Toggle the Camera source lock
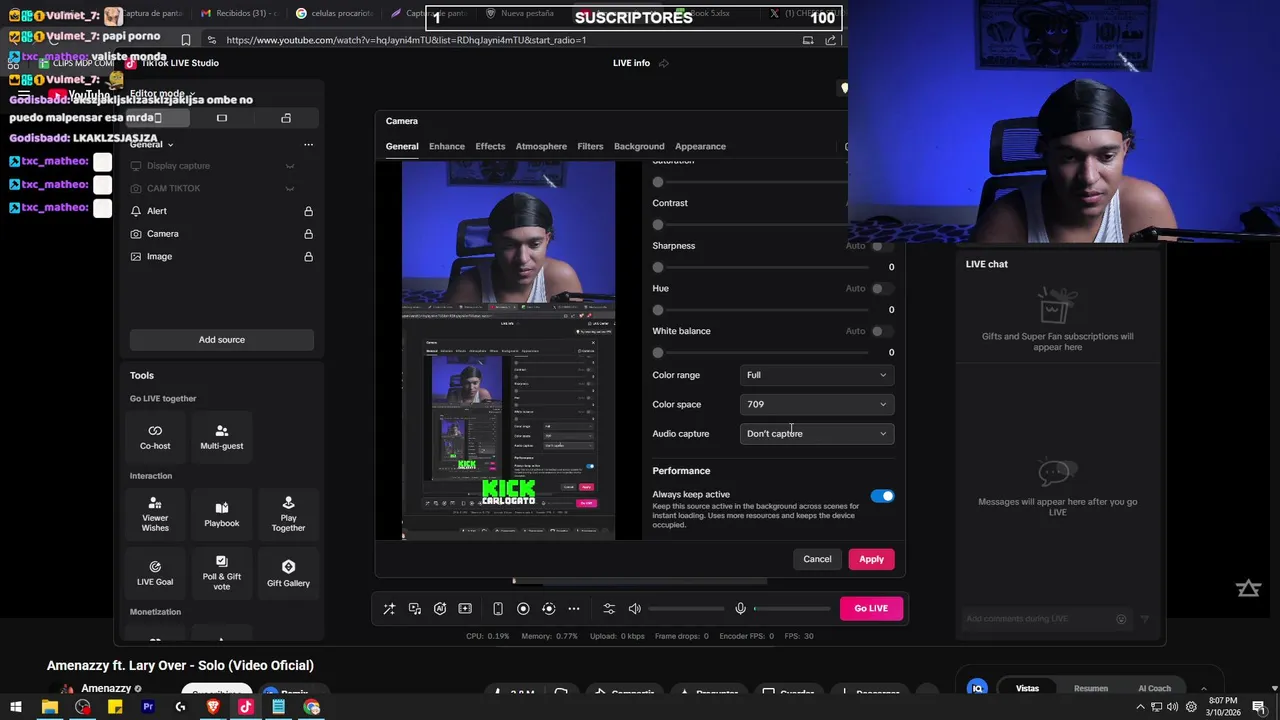1280x720 pixels. point(308,234)
